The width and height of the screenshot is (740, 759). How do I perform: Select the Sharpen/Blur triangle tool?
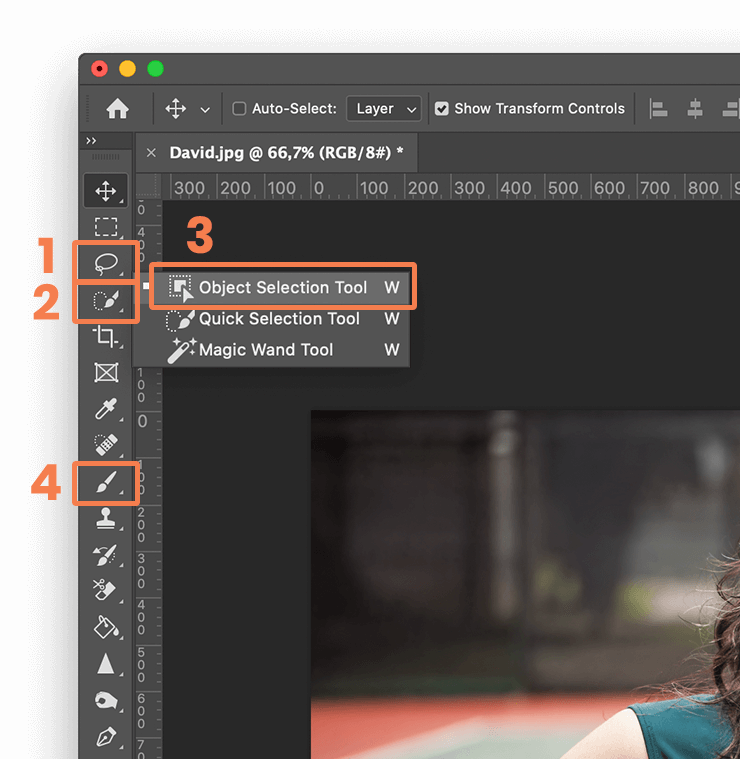click(106, 664)
